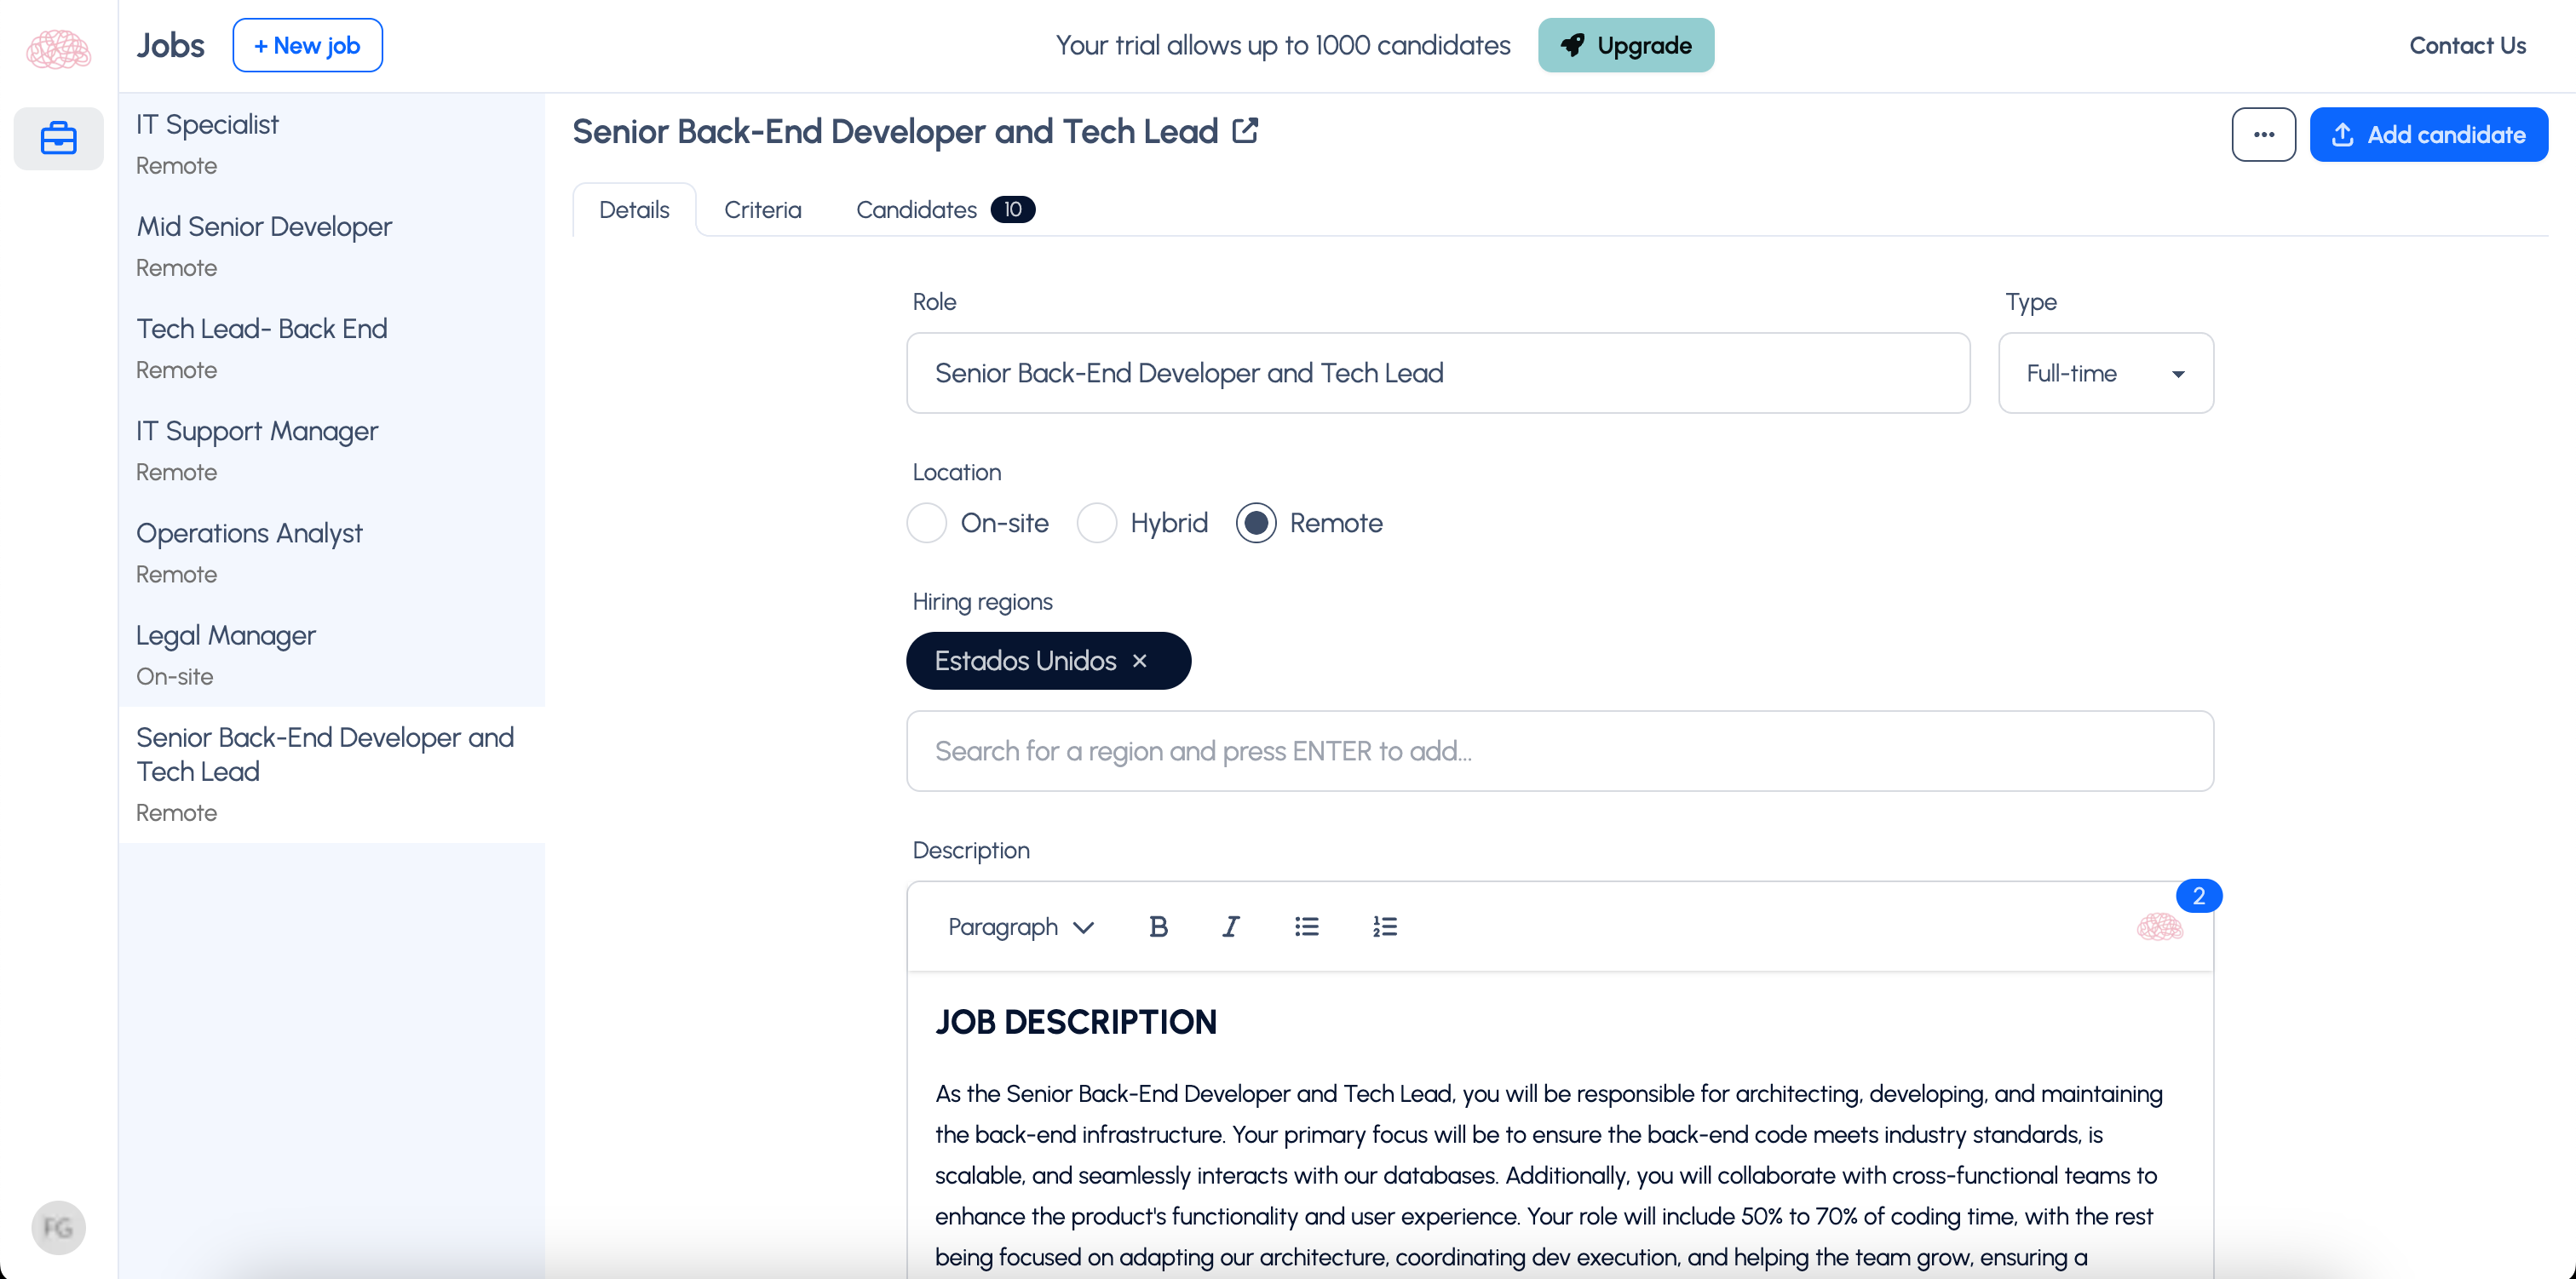Open the three-dots more options menu
The height and width of the screenshot is (1279, 2576).
tap(2263, 135)
